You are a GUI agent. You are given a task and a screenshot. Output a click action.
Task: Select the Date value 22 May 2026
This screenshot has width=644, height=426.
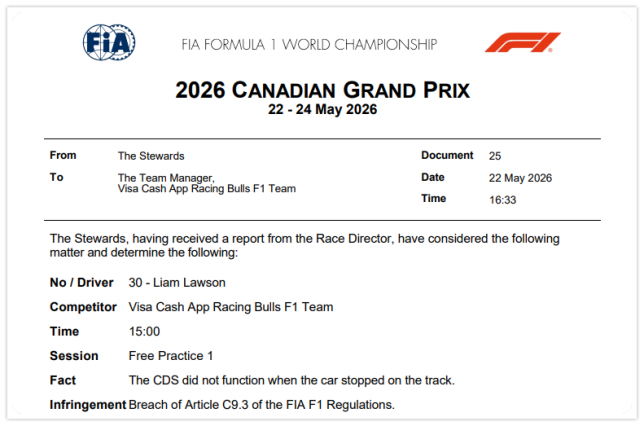click(x=520, y=178)
